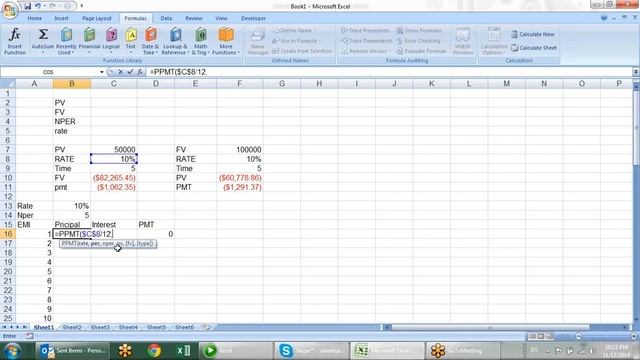This screenshot has width=640, height=360.
Task: Customize Quick Access Toolbar dropdown
Action: [x=82, y=6]
